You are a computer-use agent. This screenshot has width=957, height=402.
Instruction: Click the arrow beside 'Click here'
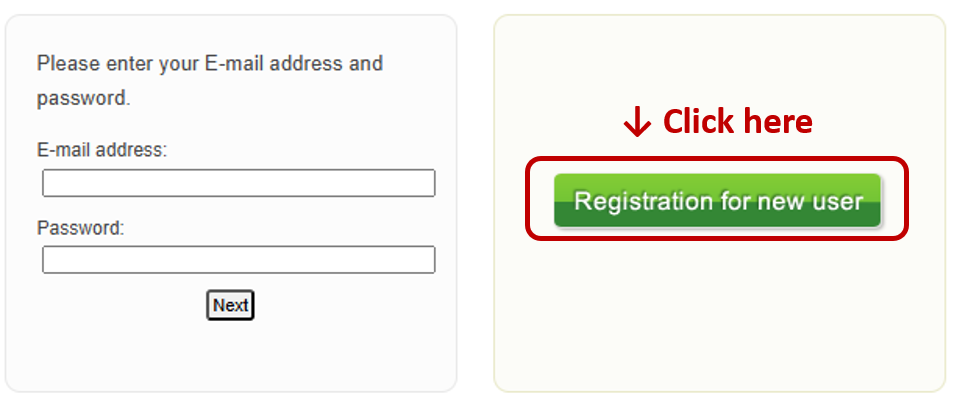tap(636, 122)
